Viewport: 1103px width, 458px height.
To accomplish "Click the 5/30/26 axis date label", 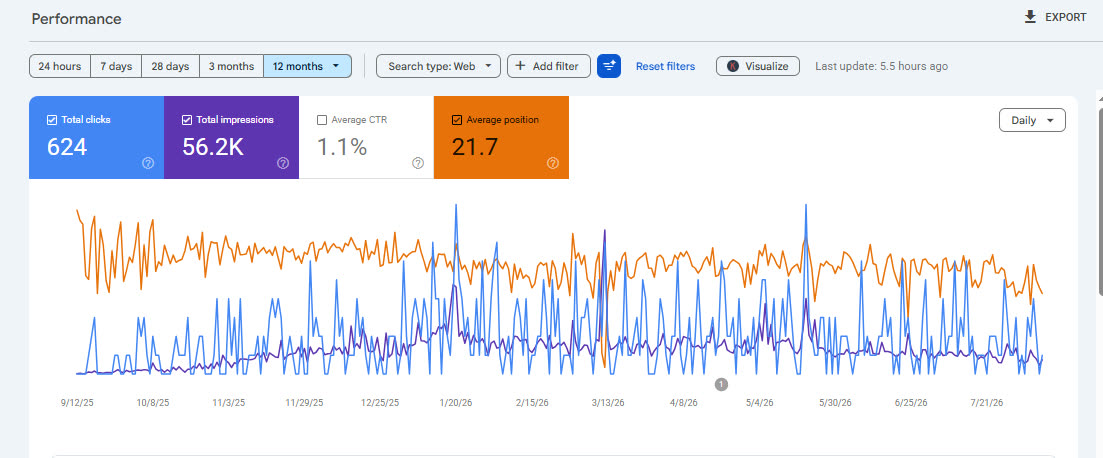I will coord(835,403).
